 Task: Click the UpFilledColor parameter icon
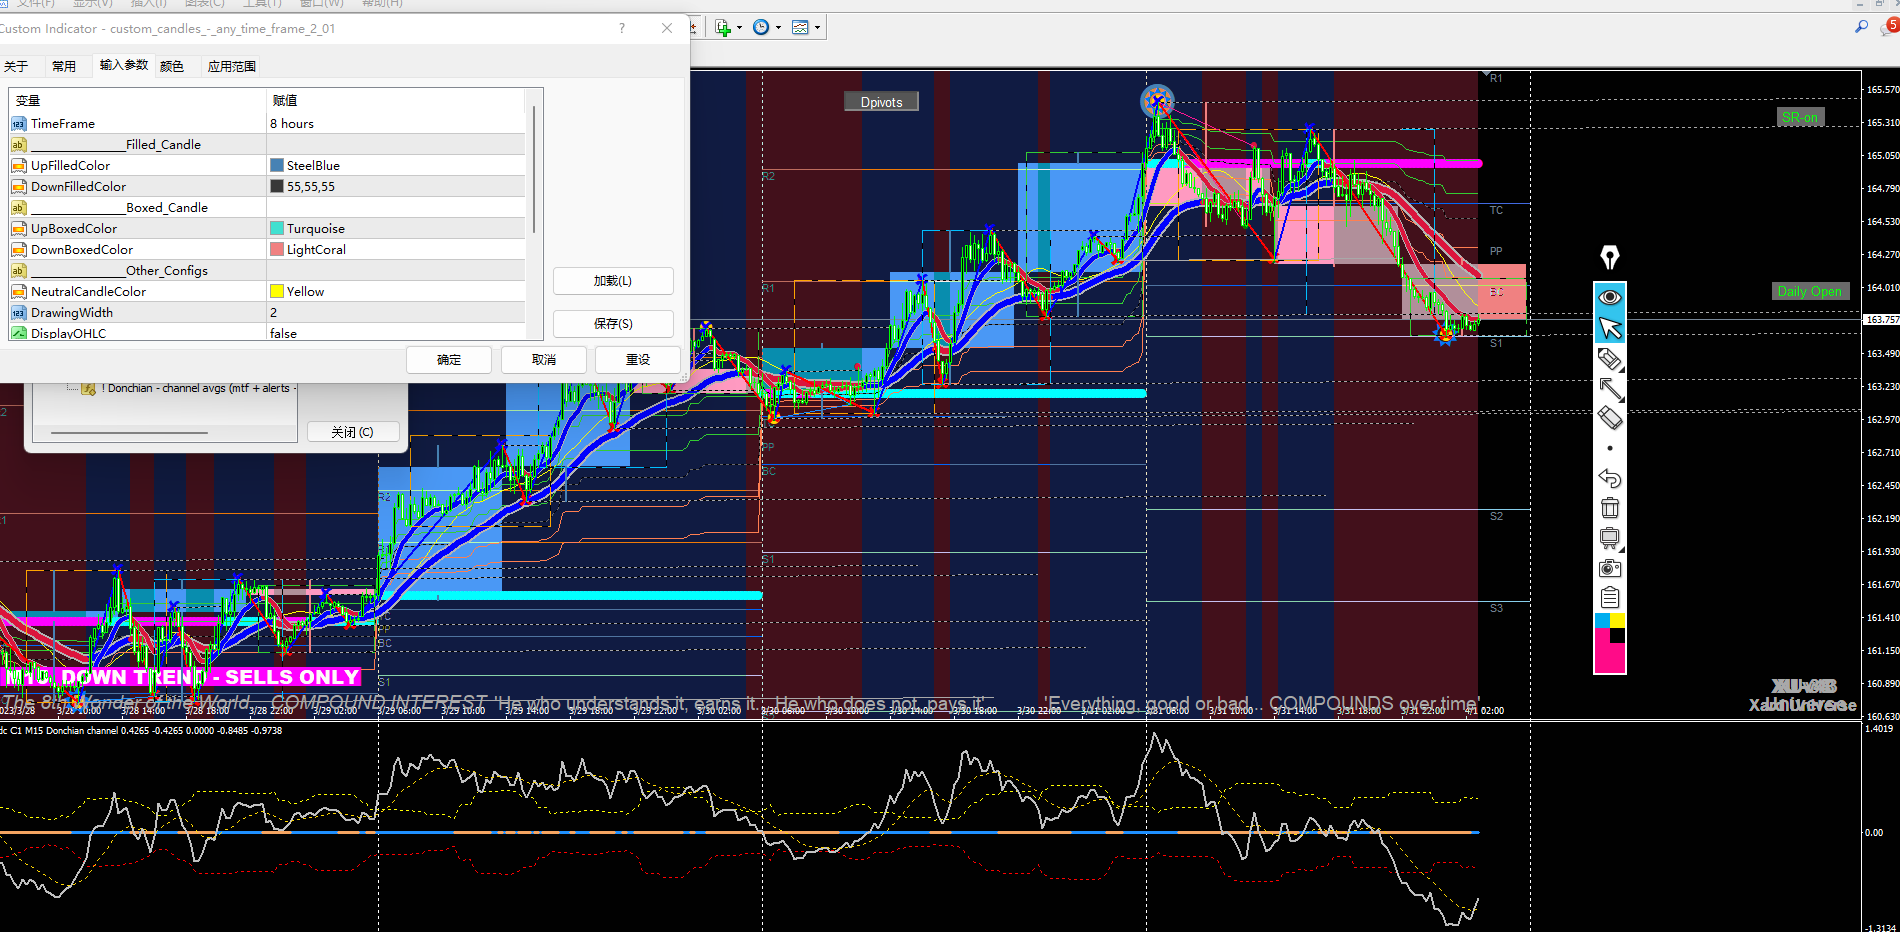(x=19, y=165)
